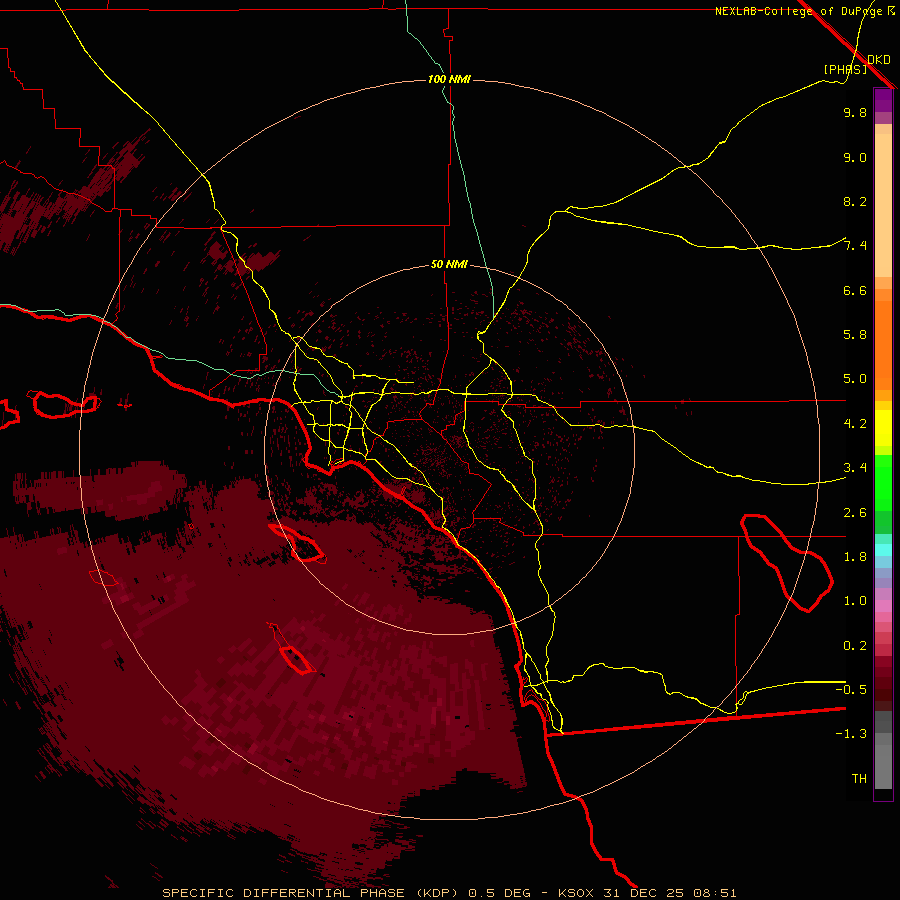
Task: Click the 8.2 legend value
Action: (855, 201)
